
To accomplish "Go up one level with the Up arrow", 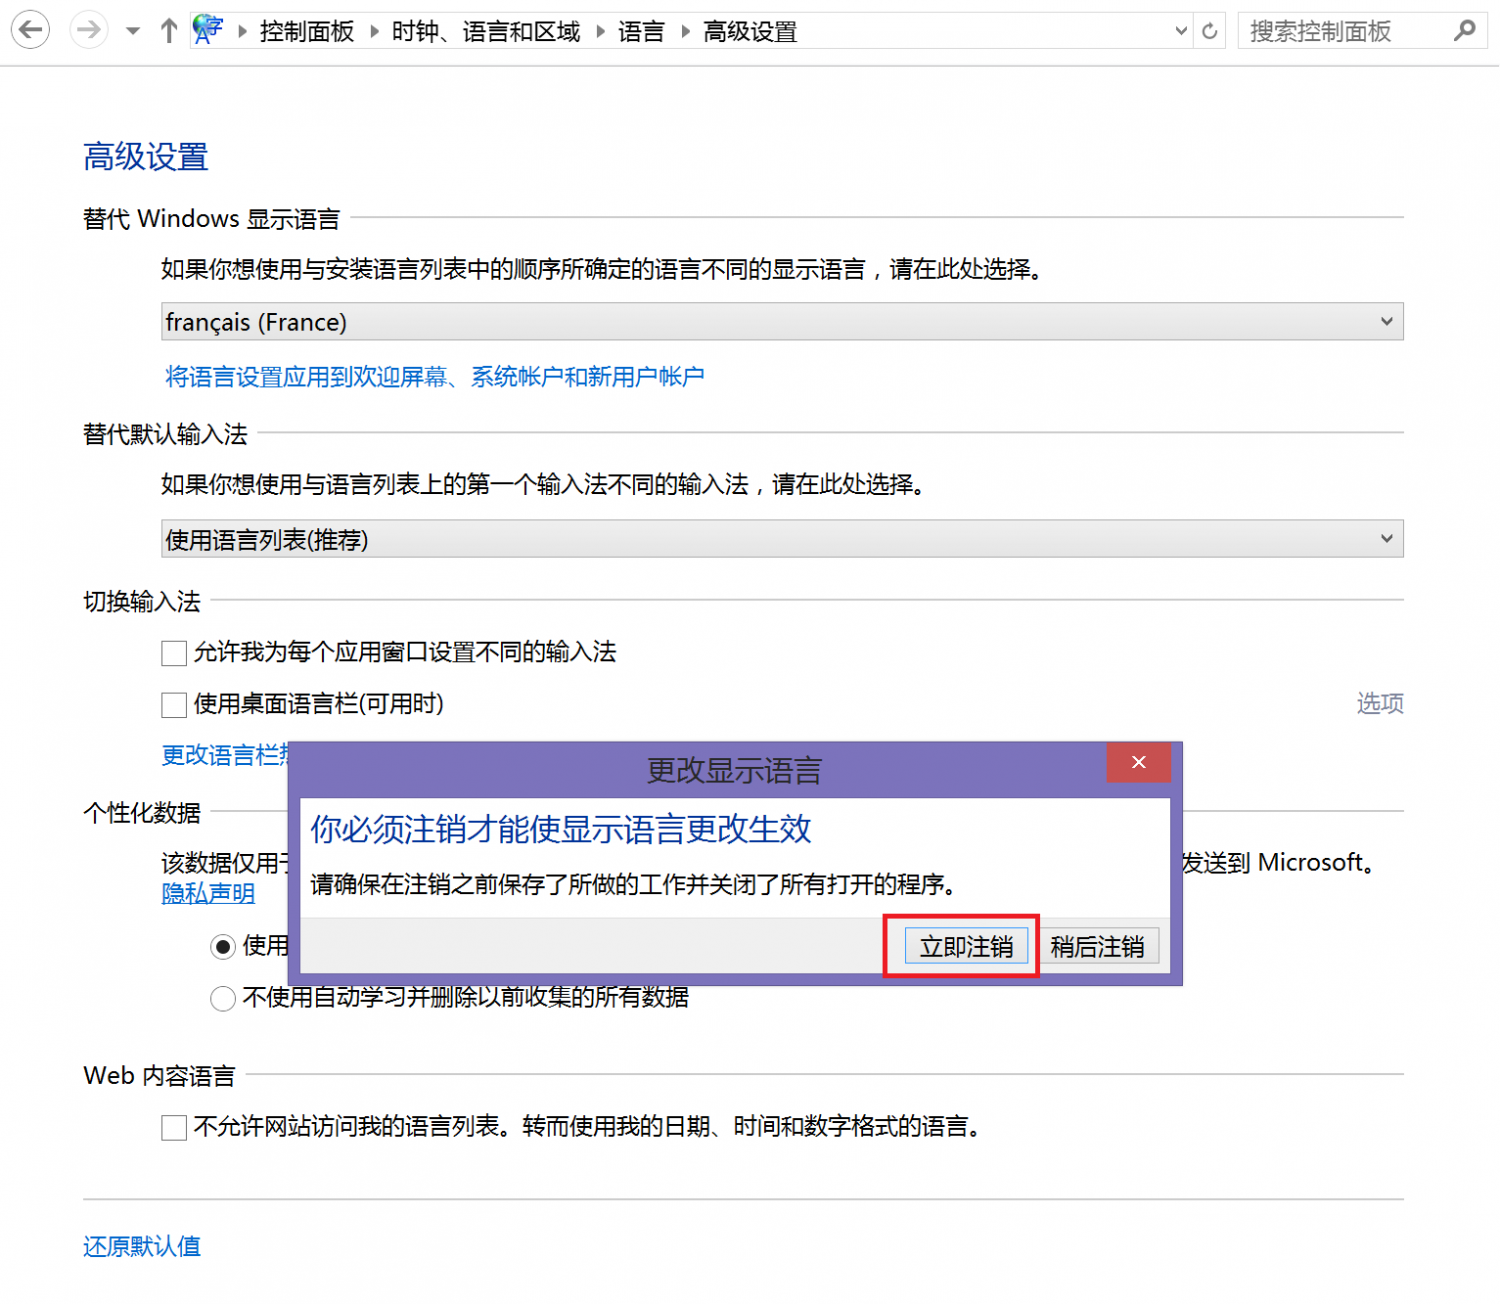I will [168, 31].
